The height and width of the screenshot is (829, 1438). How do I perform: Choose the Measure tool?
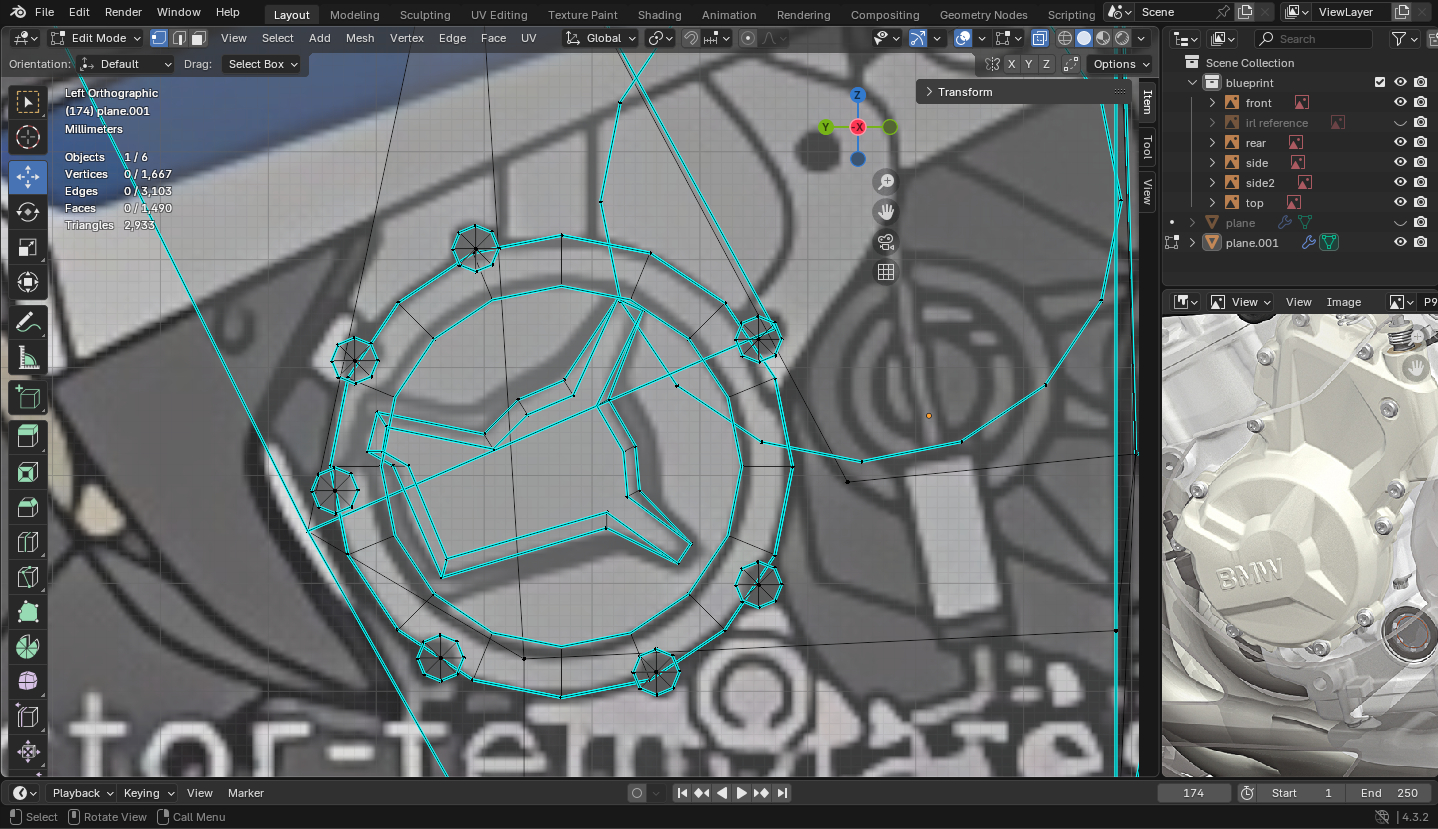(28, 357)
